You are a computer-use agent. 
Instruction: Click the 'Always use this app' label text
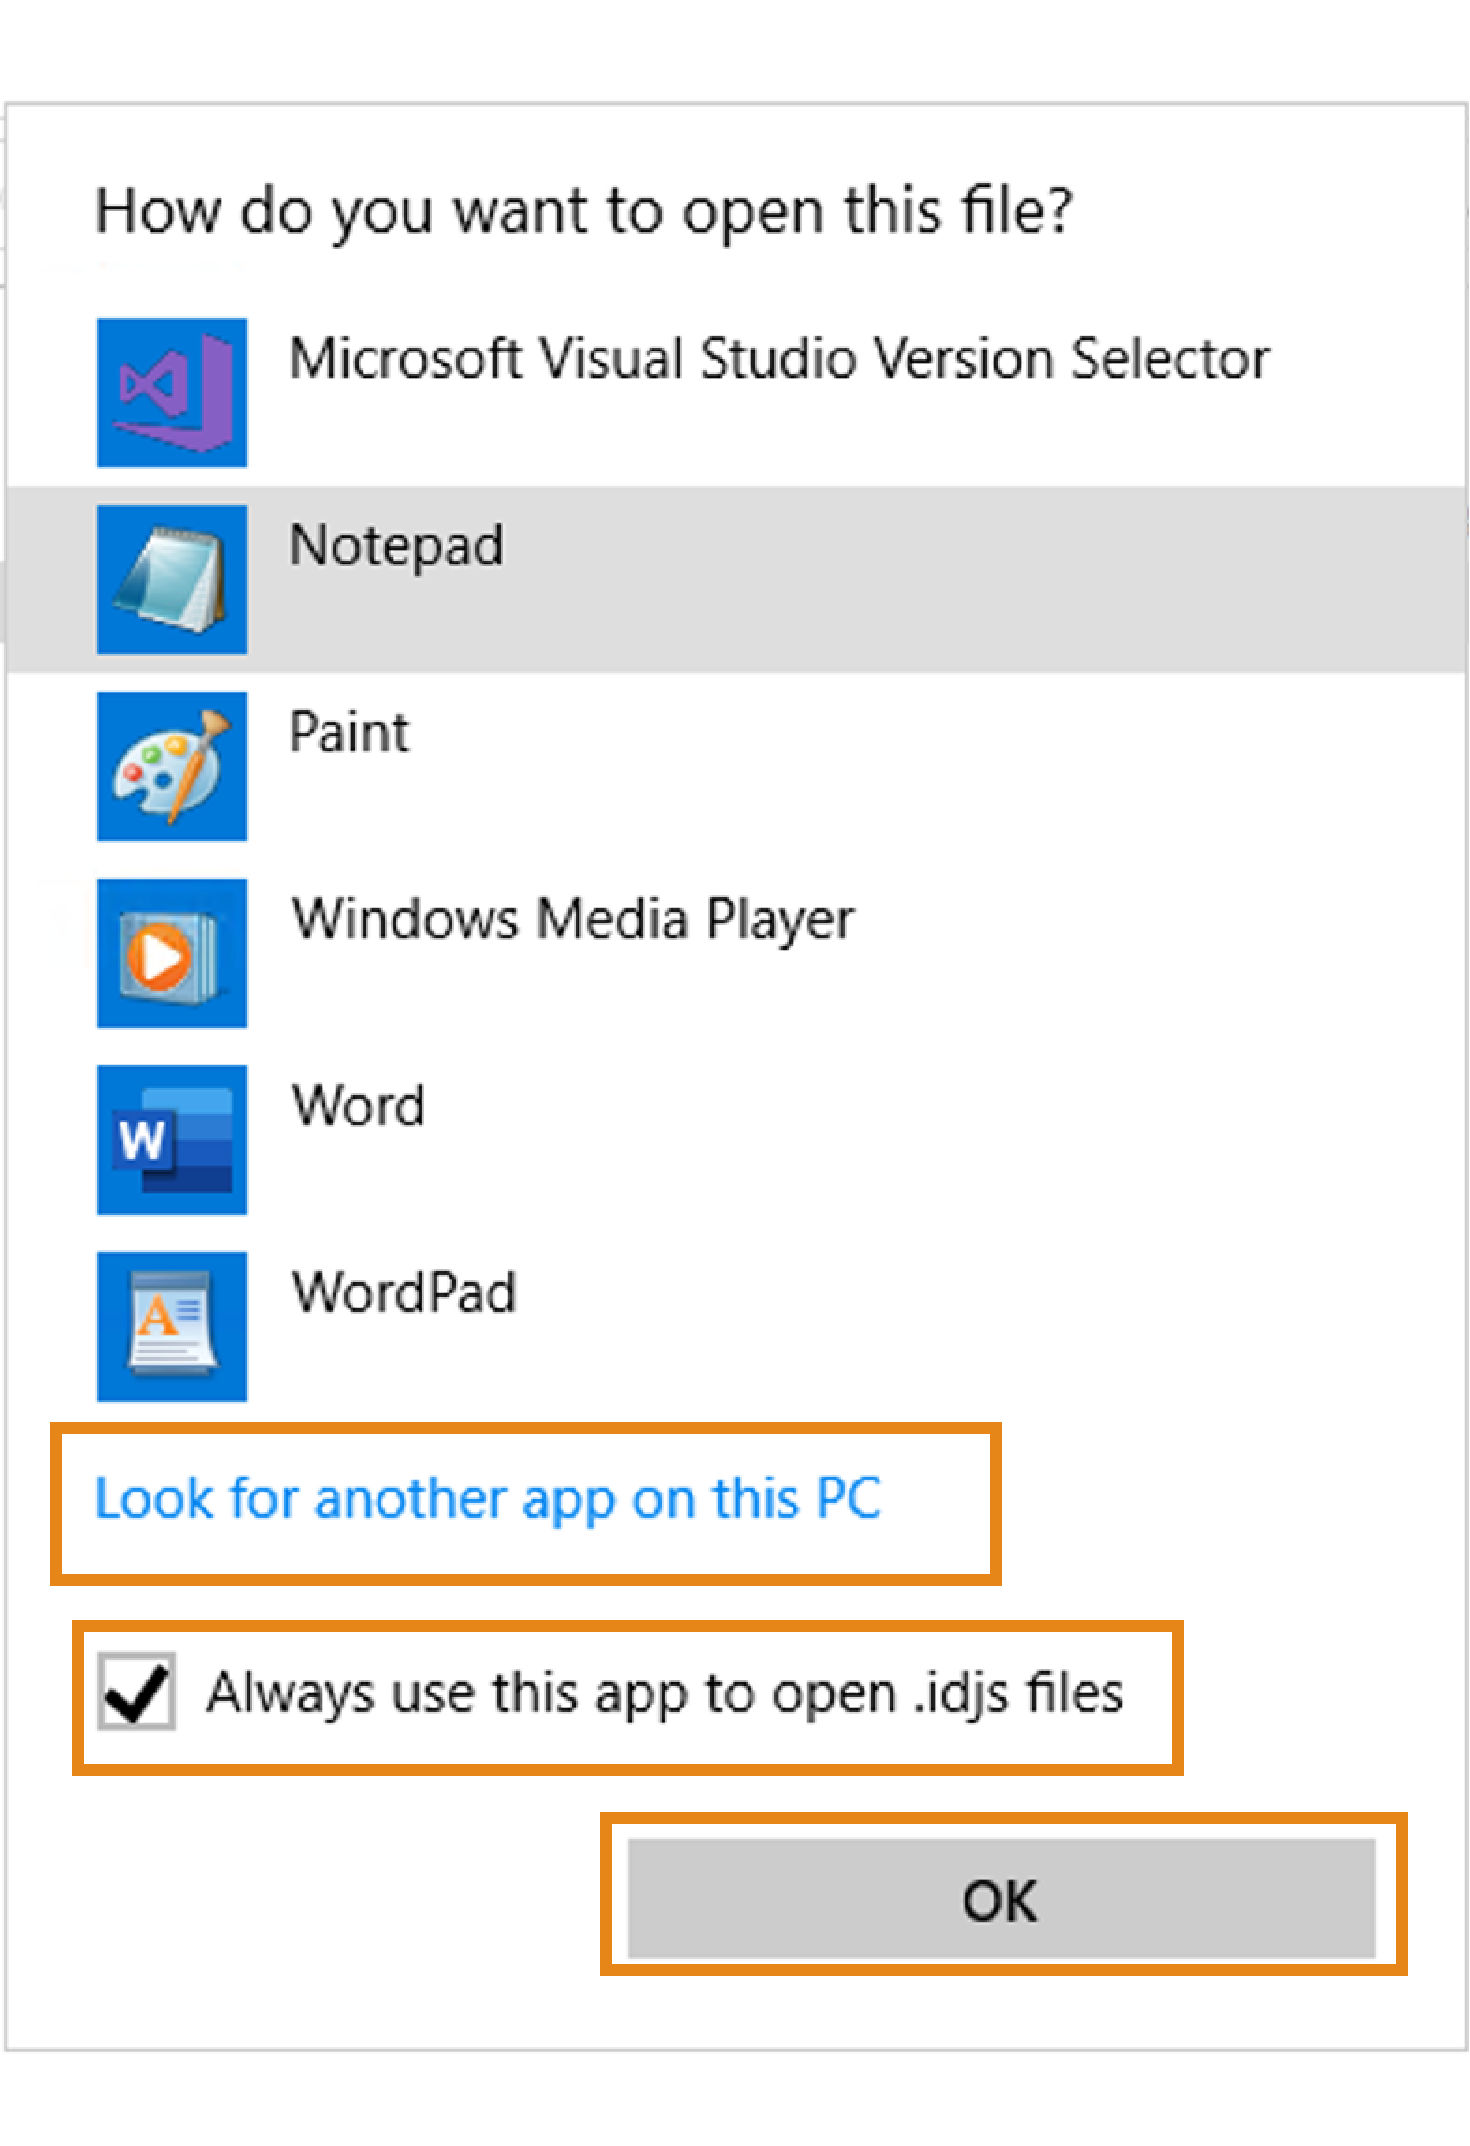(665, 1693)
